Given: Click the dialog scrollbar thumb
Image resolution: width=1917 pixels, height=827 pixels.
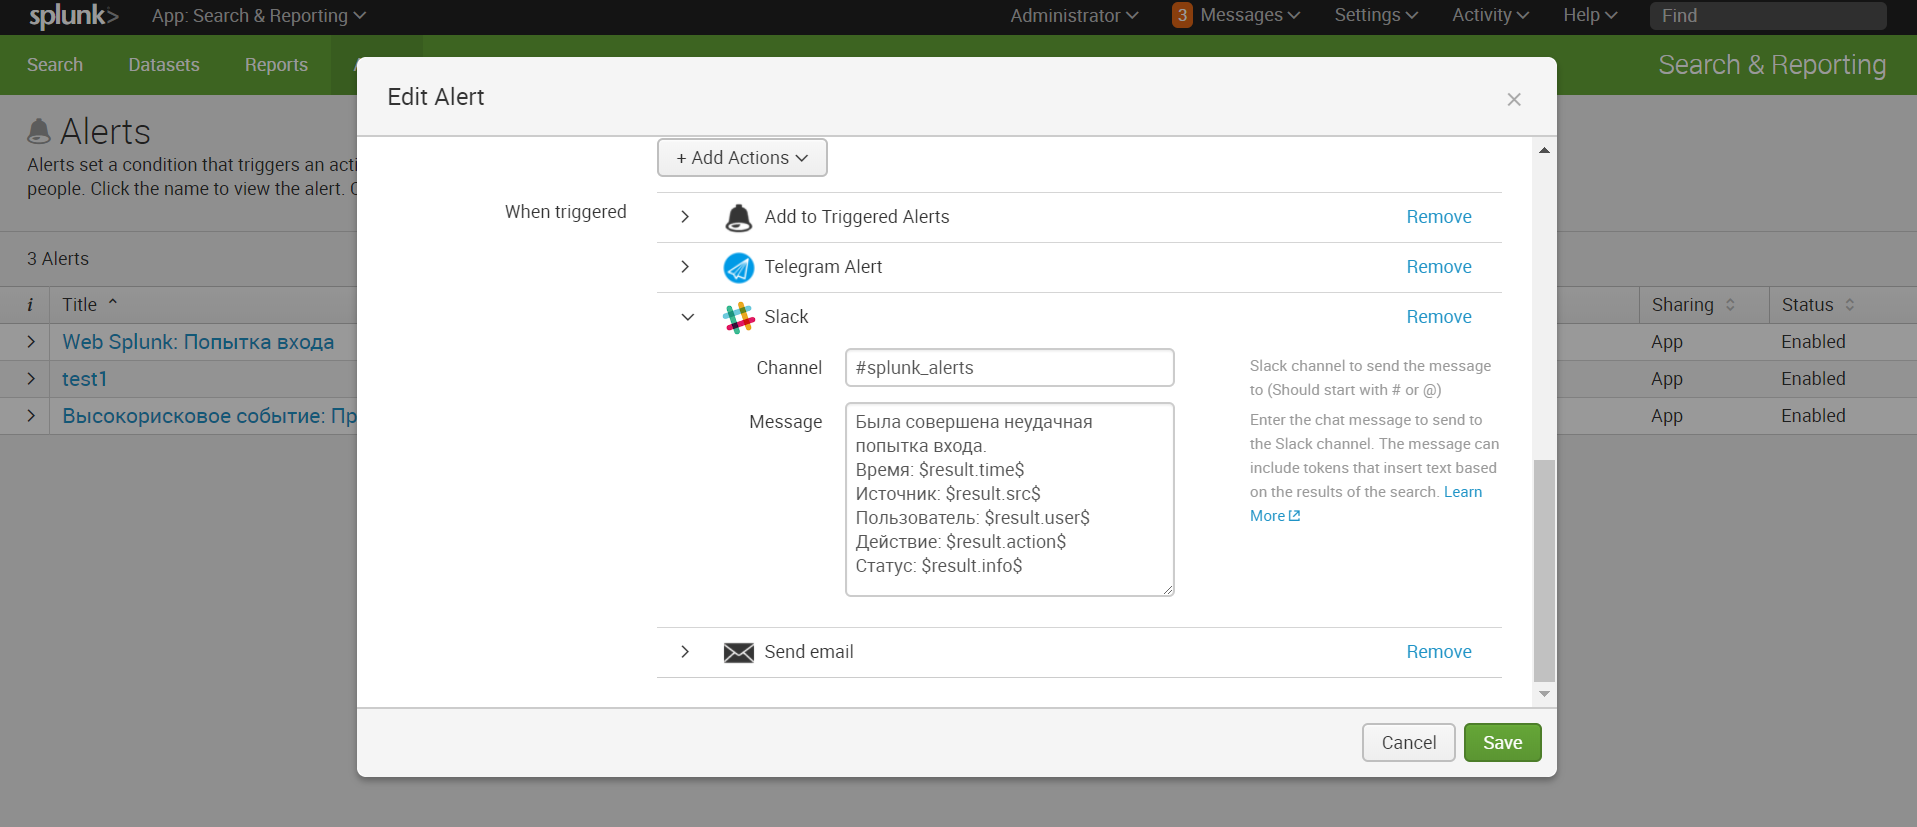Looking at the screenshot, I should (1544, 570).
